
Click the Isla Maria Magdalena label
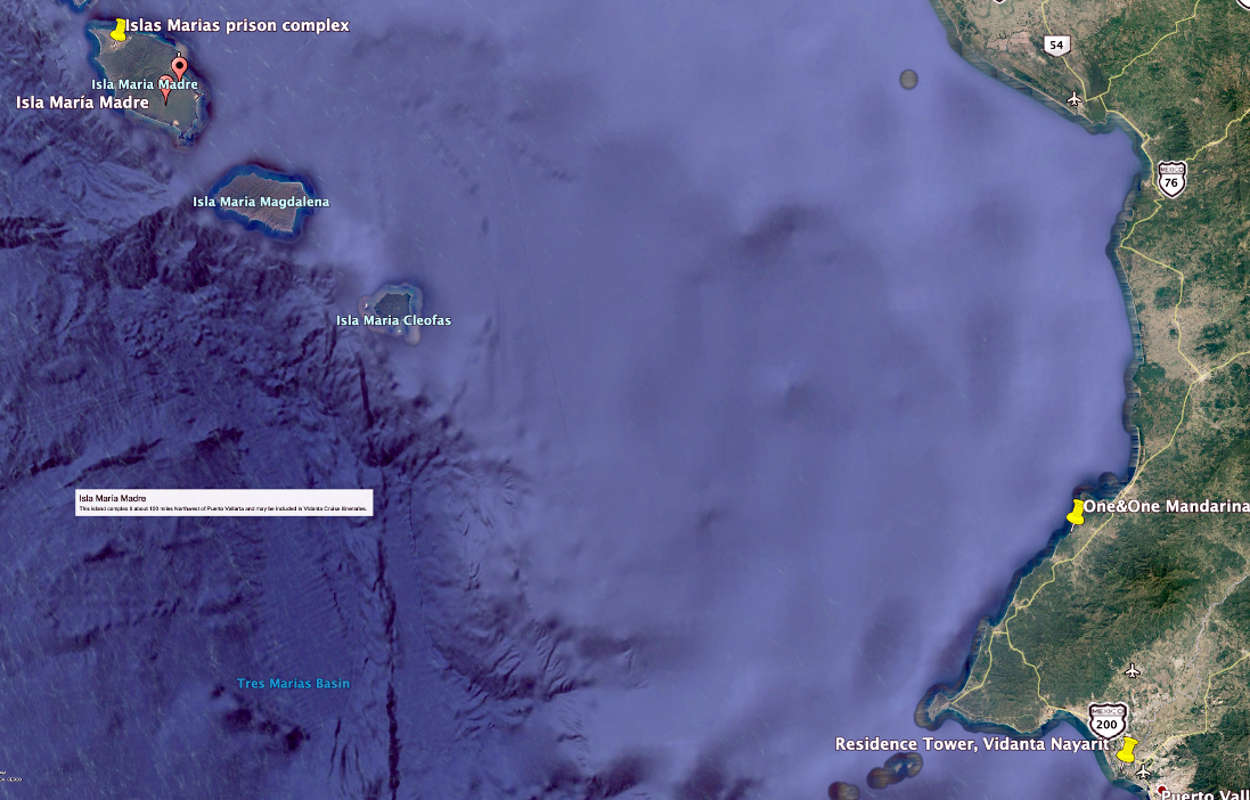tap(260, 202)
